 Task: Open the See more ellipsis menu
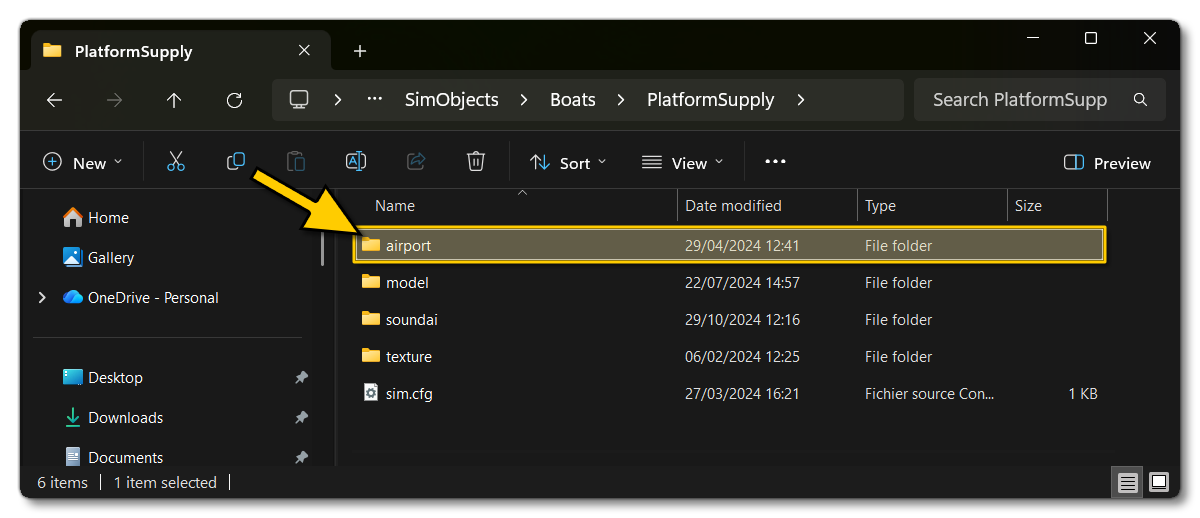coord(775,162)
